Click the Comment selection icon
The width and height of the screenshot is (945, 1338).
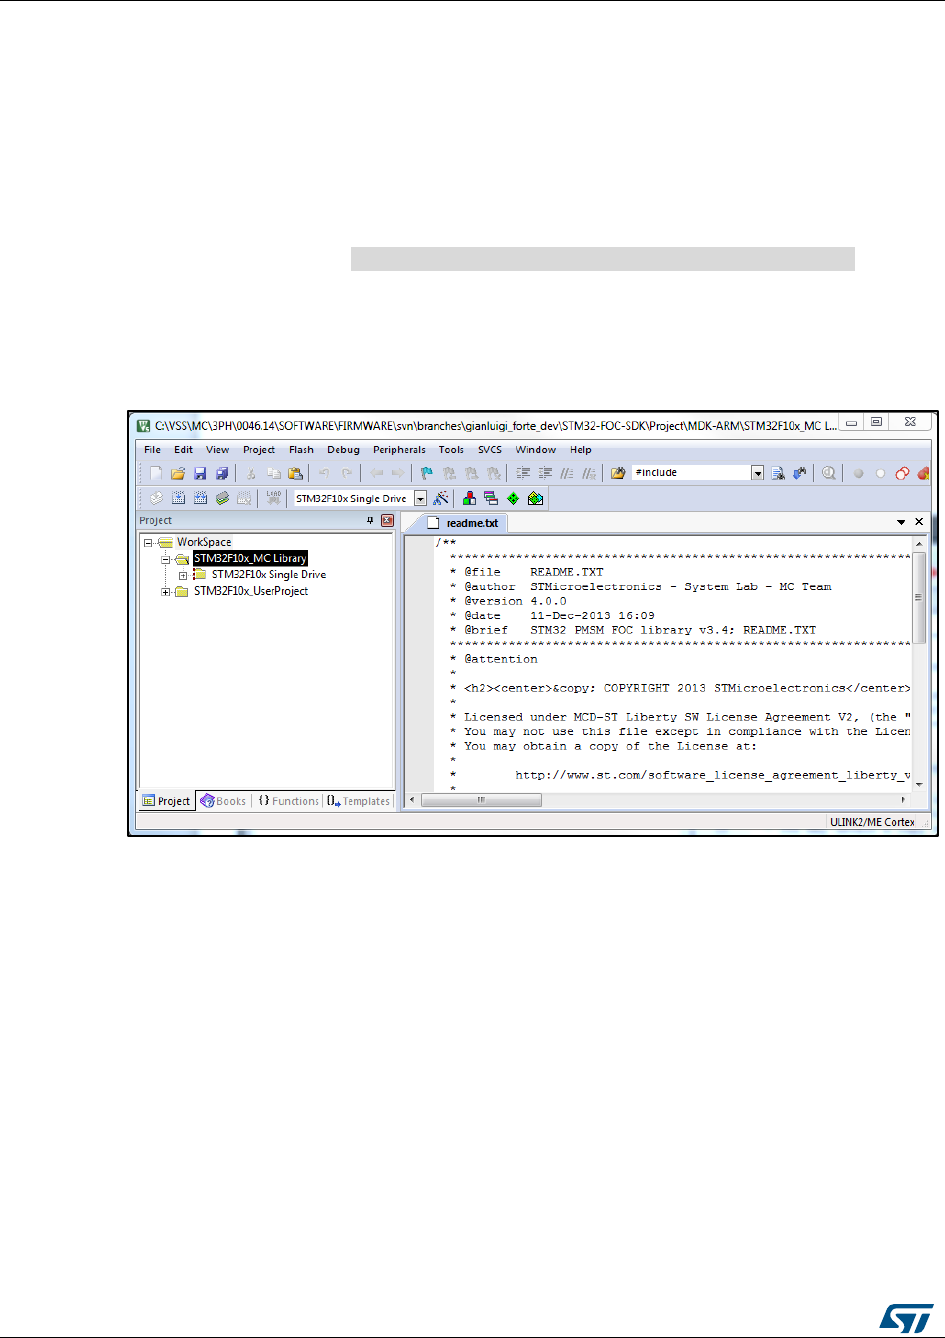(x=567, y=473)
